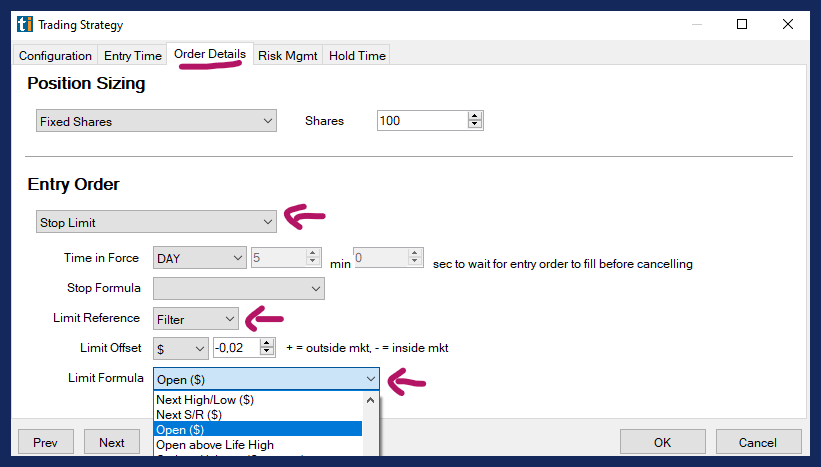Expand the Limit Reference Filter dropdown
821x467 pixels.
pyautogui.click(x=196, y=319)
